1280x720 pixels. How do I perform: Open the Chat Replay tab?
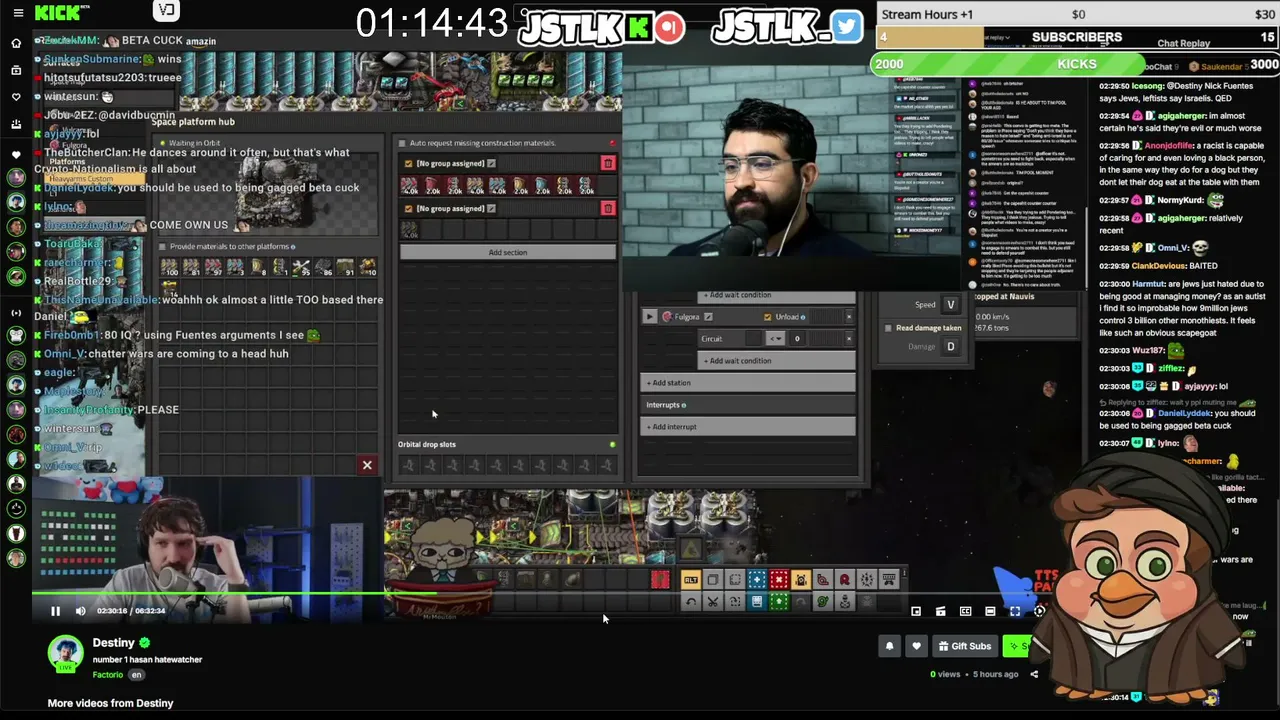(1183, 44)
